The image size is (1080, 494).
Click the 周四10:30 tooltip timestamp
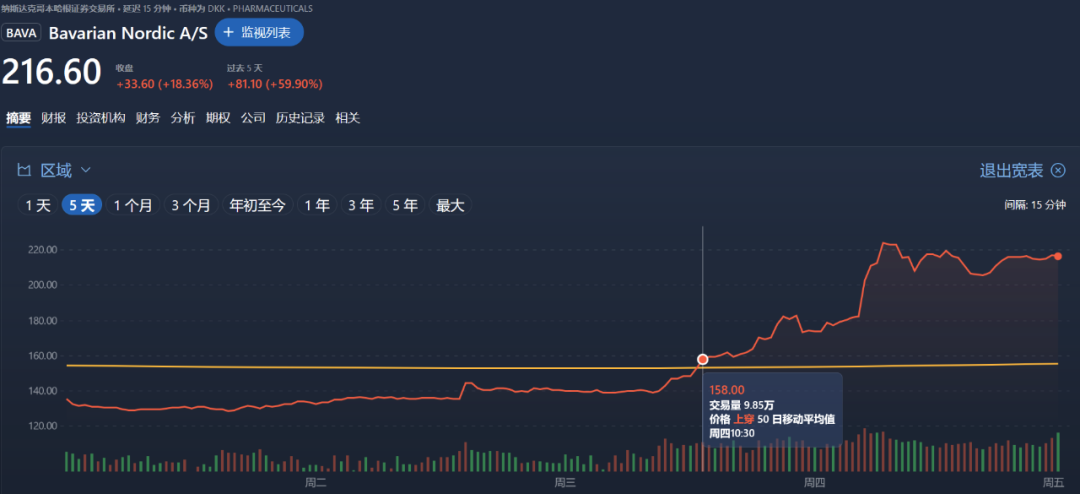pos(732,433)
